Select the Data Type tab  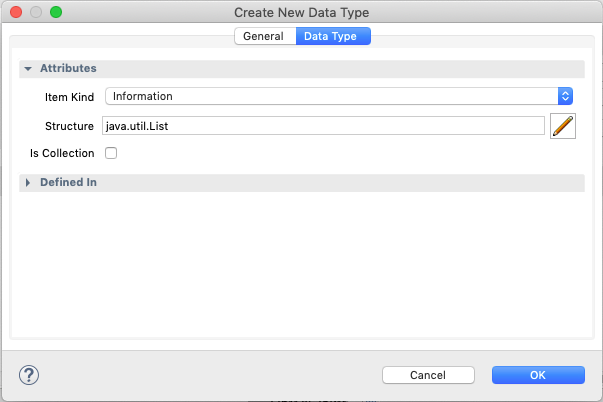[x=333, y=36]
